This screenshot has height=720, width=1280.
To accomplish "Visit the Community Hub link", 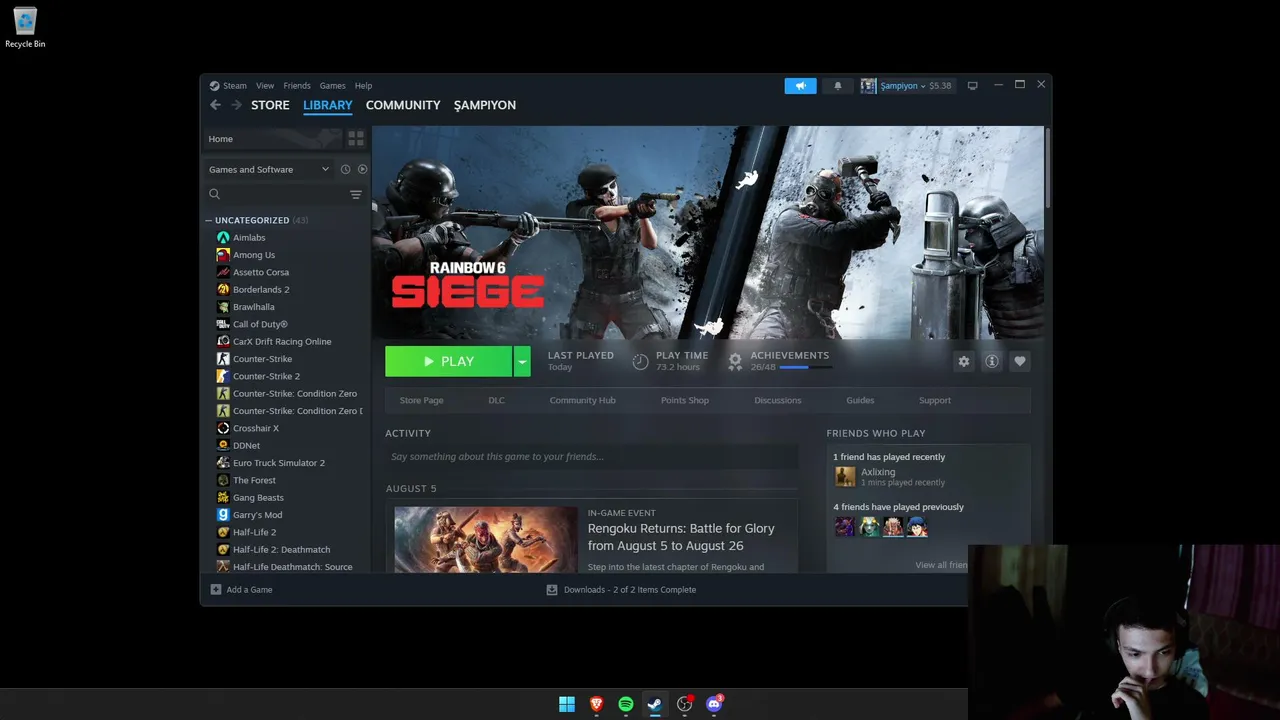I will point(583,400).
